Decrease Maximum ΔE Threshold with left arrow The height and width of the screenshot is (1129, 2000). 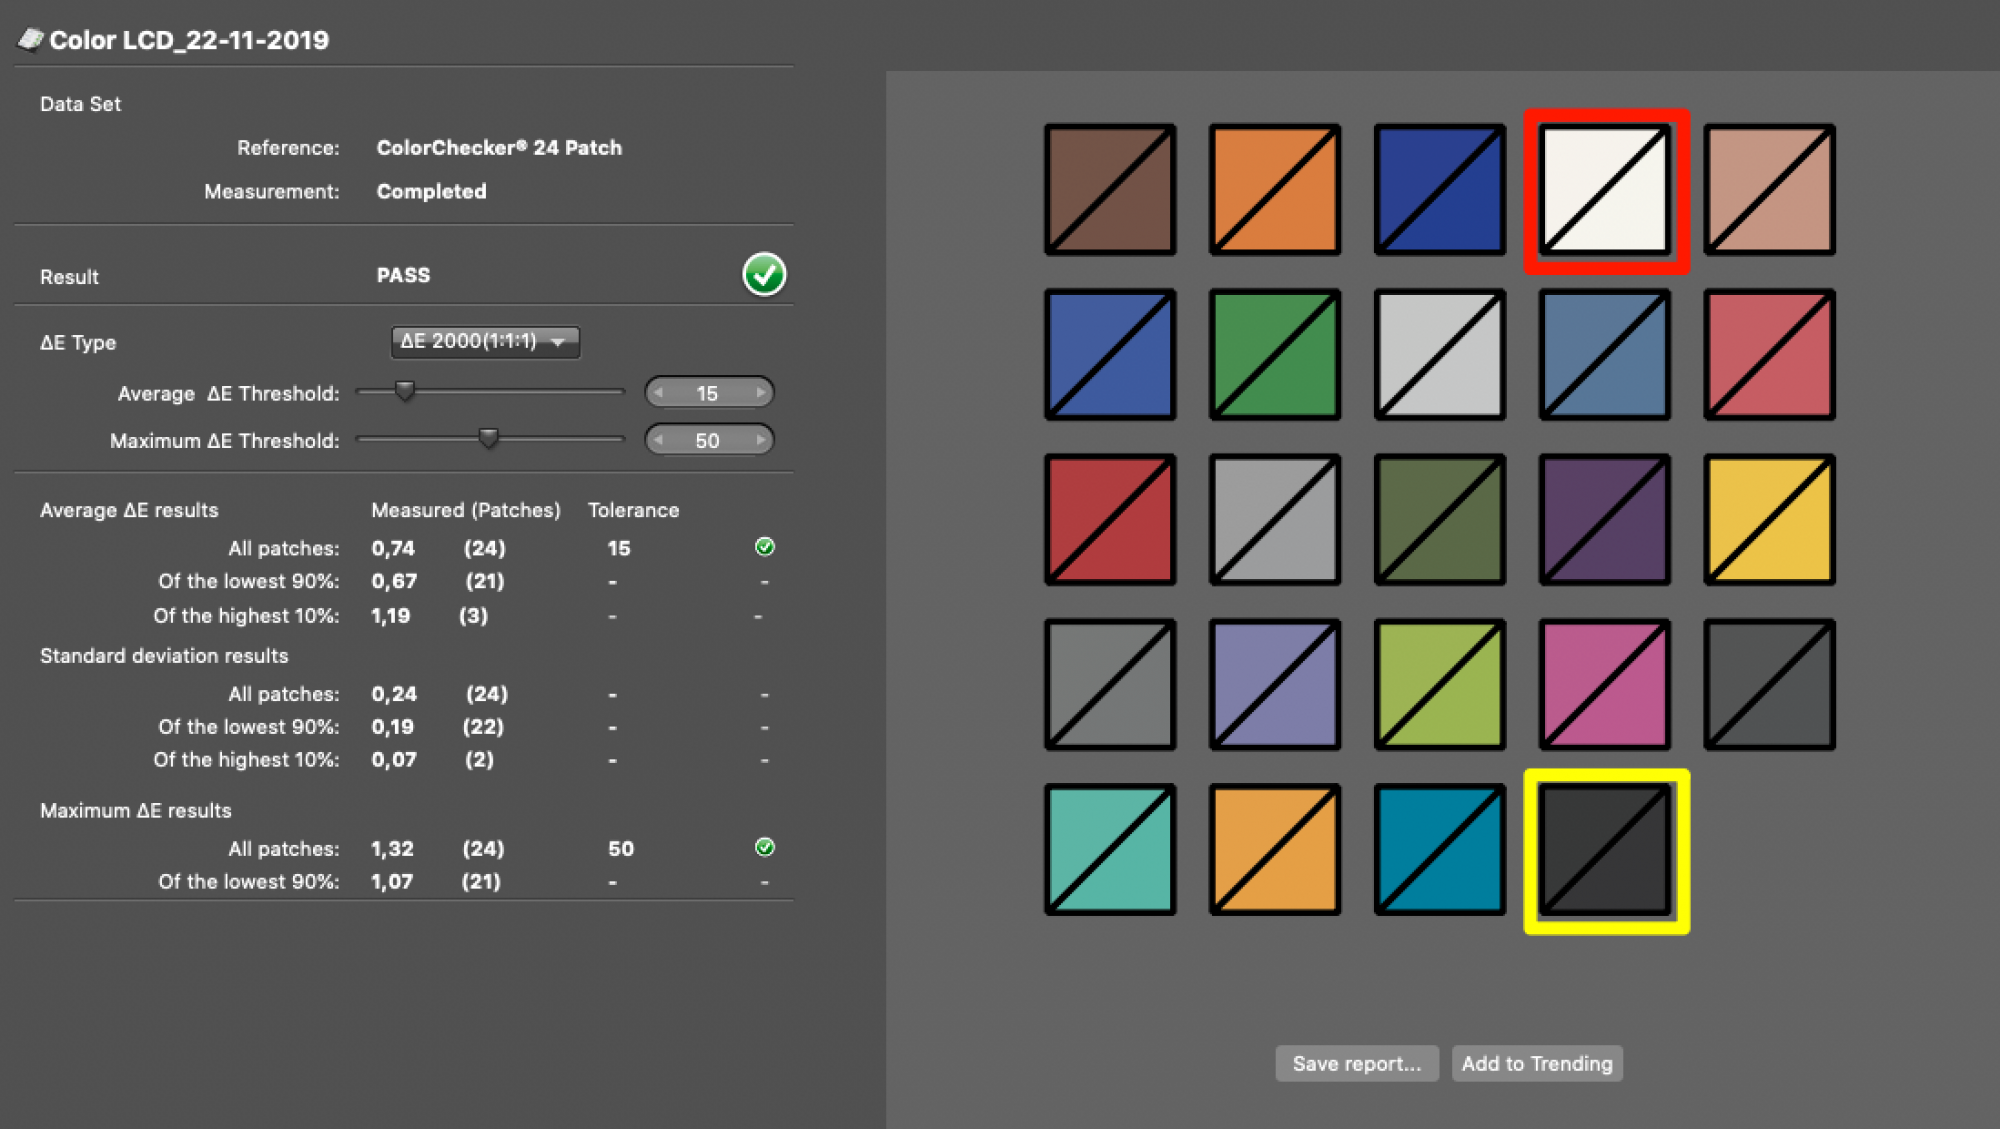(x=659, y=440)
